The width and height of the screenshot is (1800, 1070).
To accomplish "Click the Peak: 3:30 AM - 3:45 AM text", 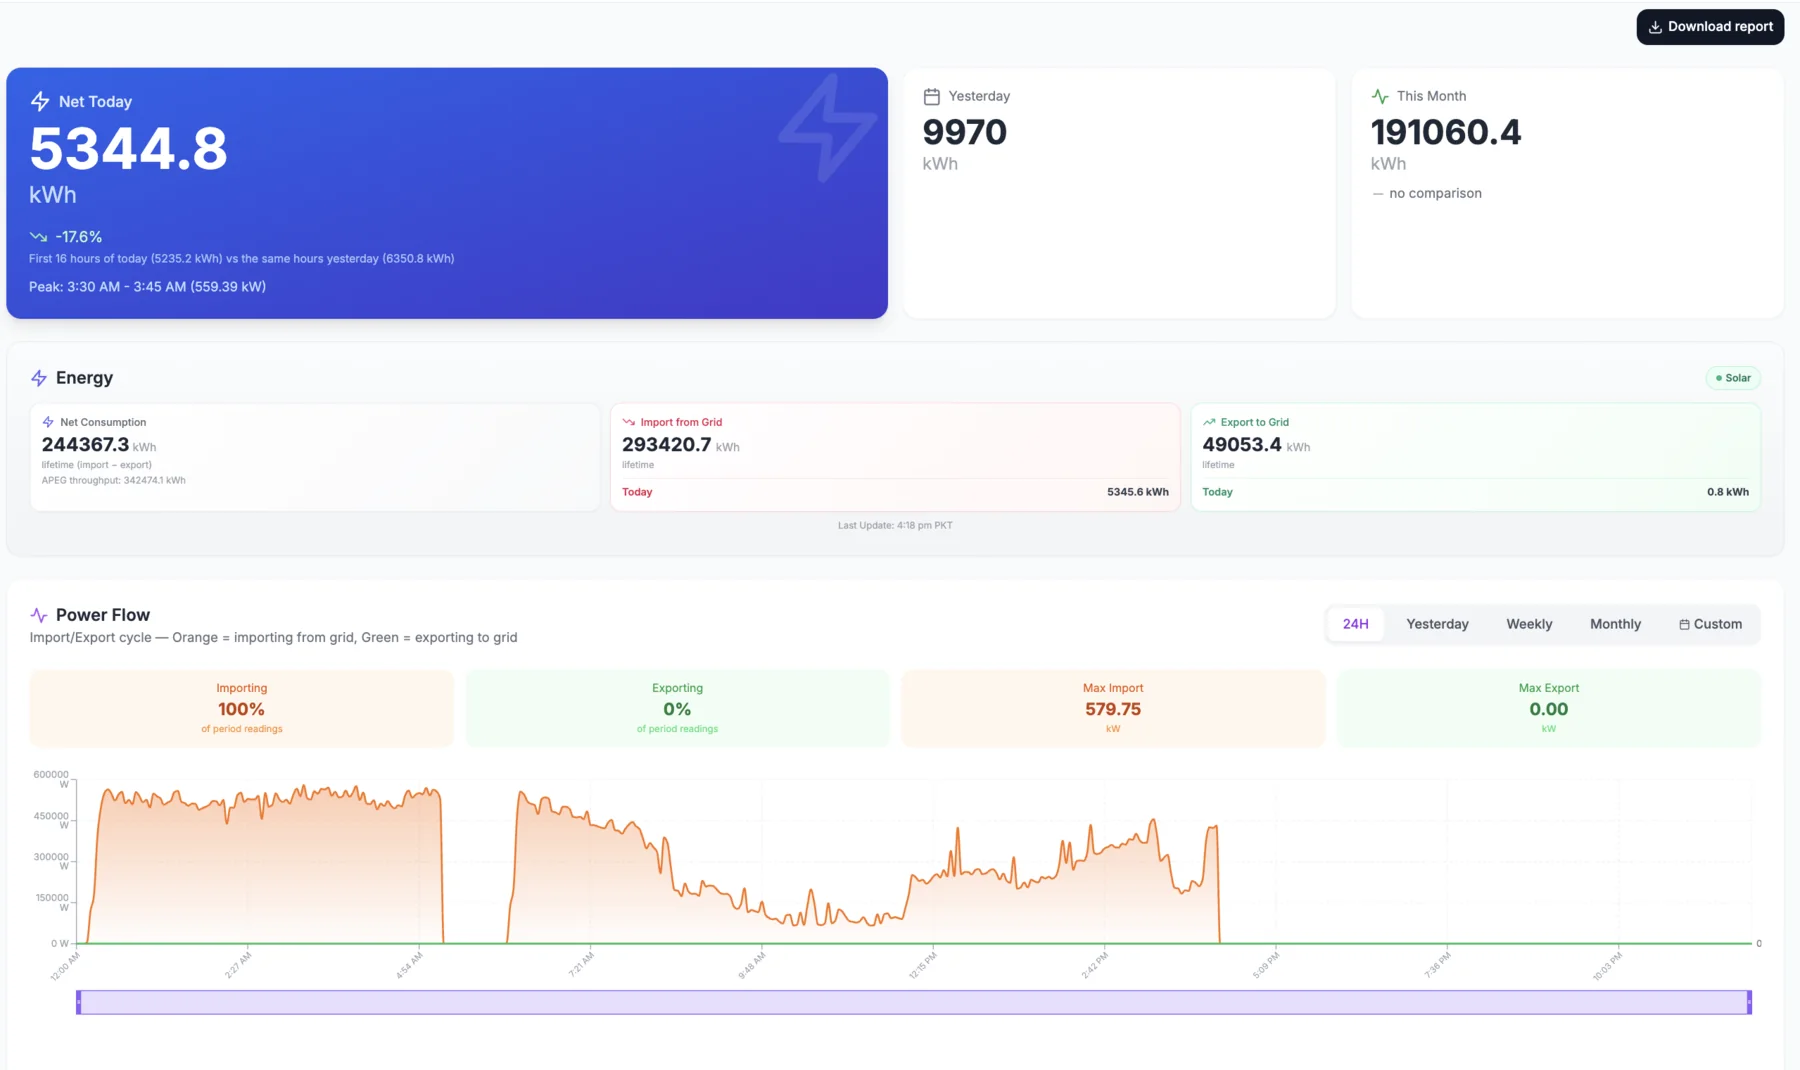I will (147, 287).
